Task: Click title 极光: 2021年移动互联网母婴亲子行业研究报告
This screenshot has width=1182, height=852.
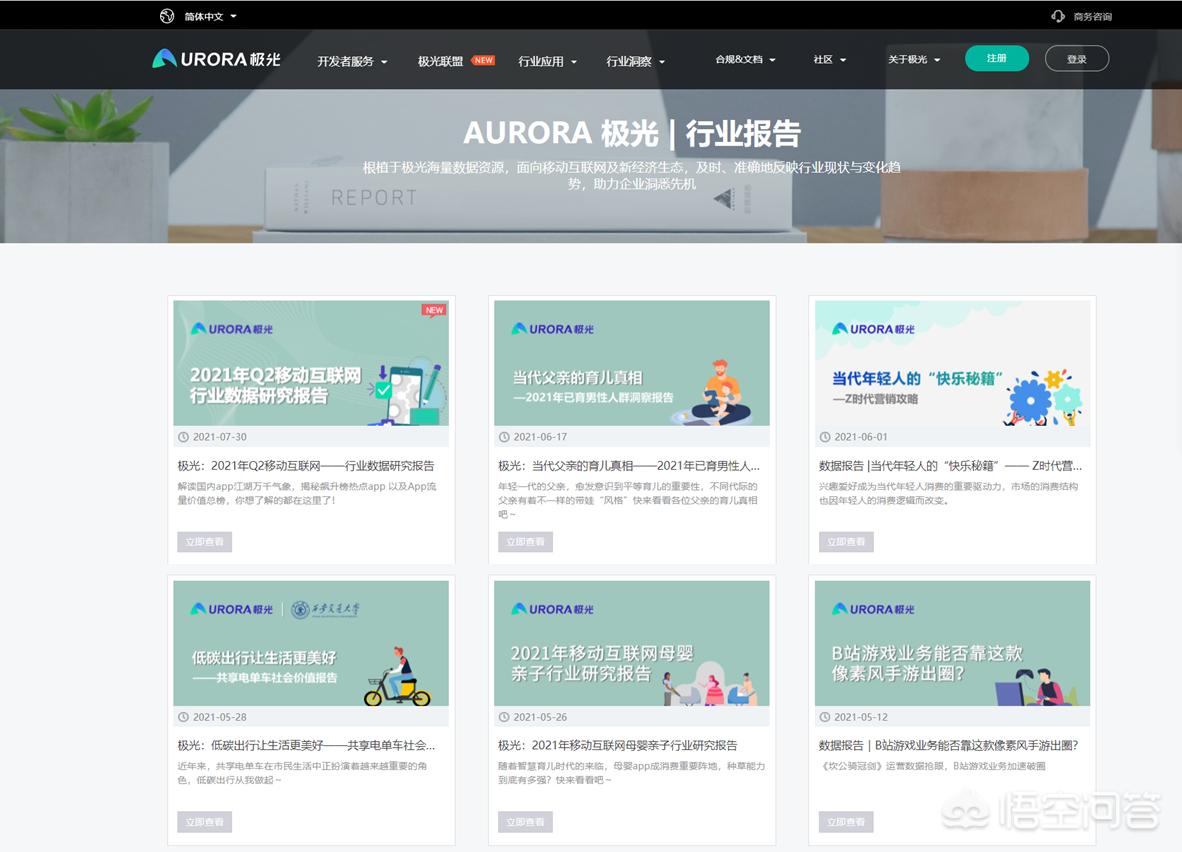Action: pyautogui.click(x=618, y=745)
